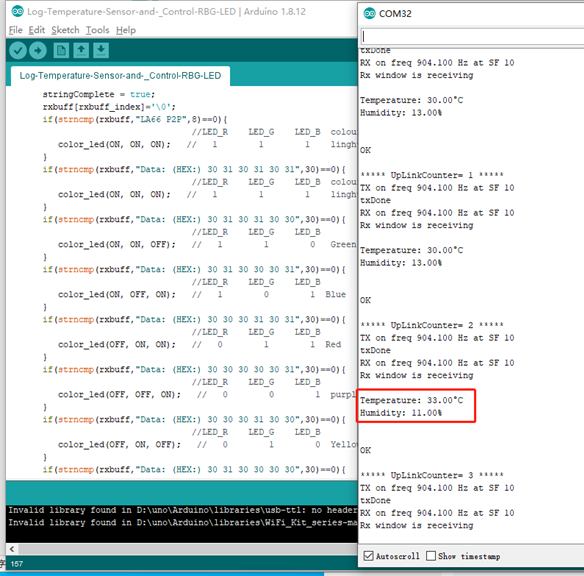Enable the Show timestamp checkbox
584x576 pixels.
[431, 556]
